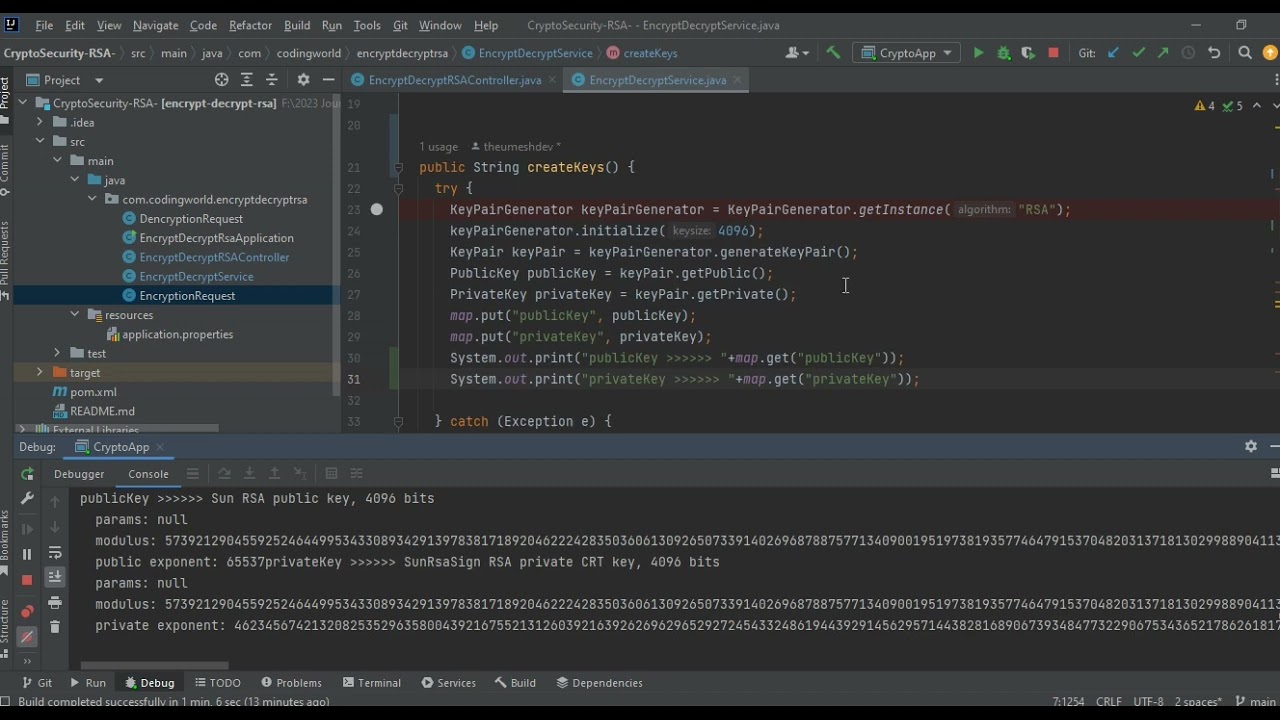Expand the target folder
1280x720 pixels.
click(x=40, y=372)
